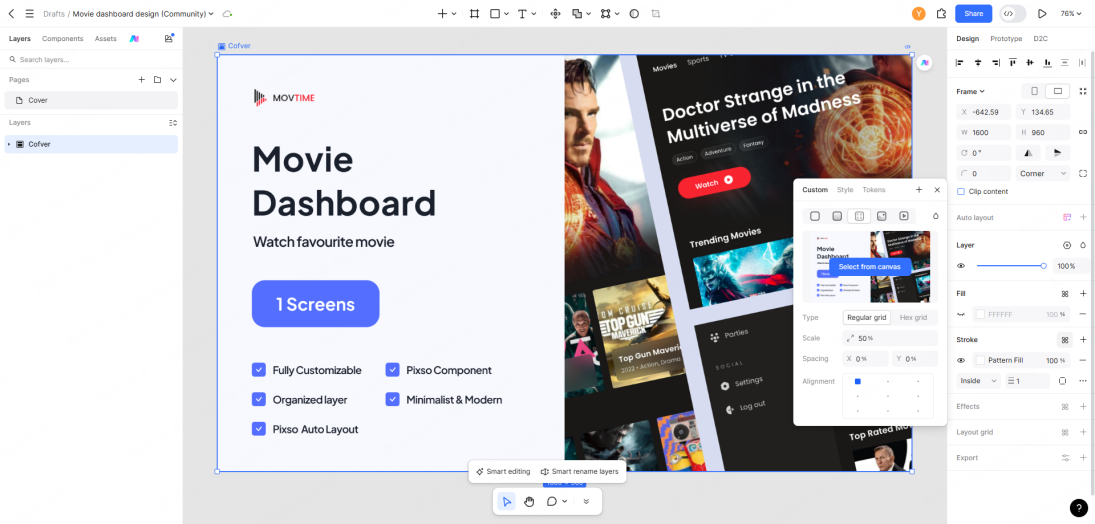Click the blue Share button
The image size is (1095, 524).
pos(973,13)
